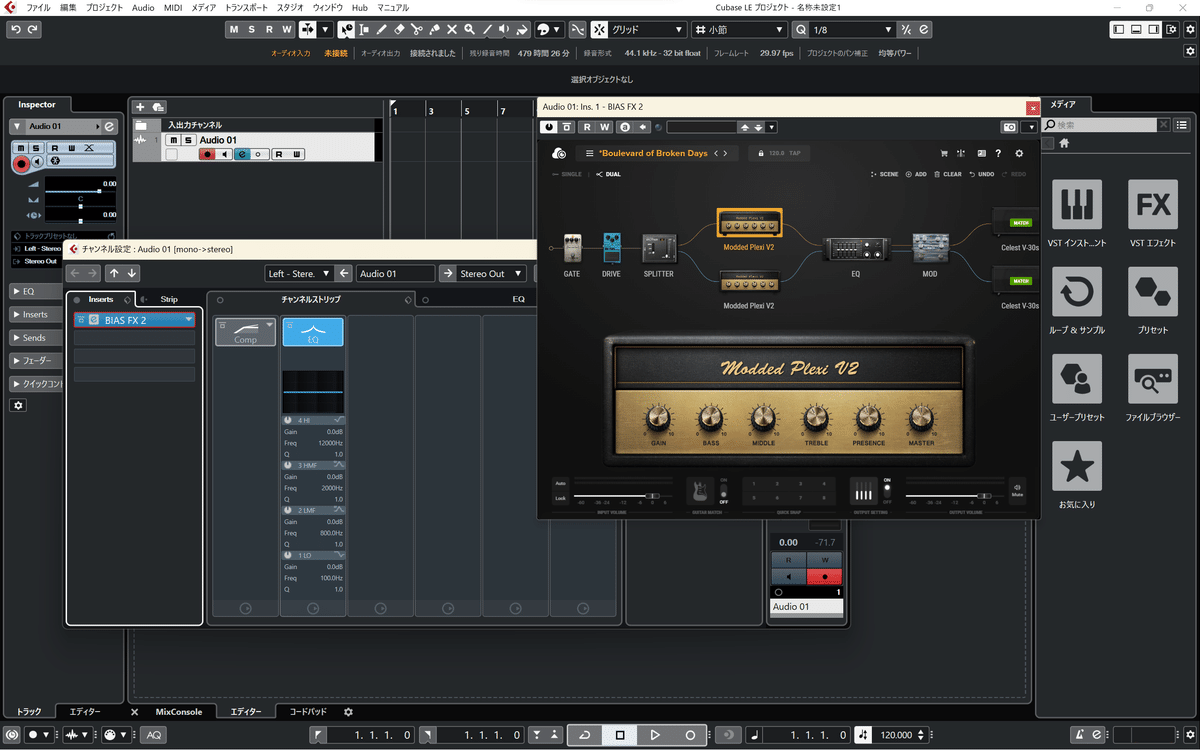Adjust the MASTER knob on Modded Plexi

point(921,417)
